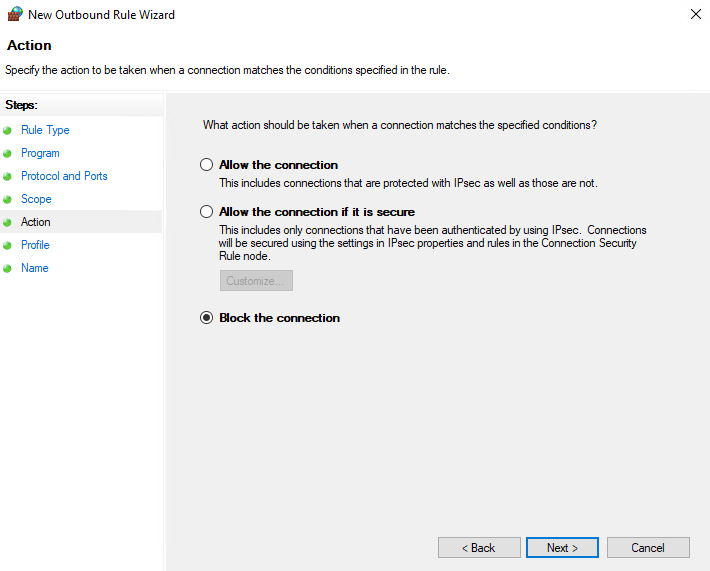Click the green dot beside Rule Type
Screen dimensions: 710x571
pyautogui.click(x=8, y=131)
